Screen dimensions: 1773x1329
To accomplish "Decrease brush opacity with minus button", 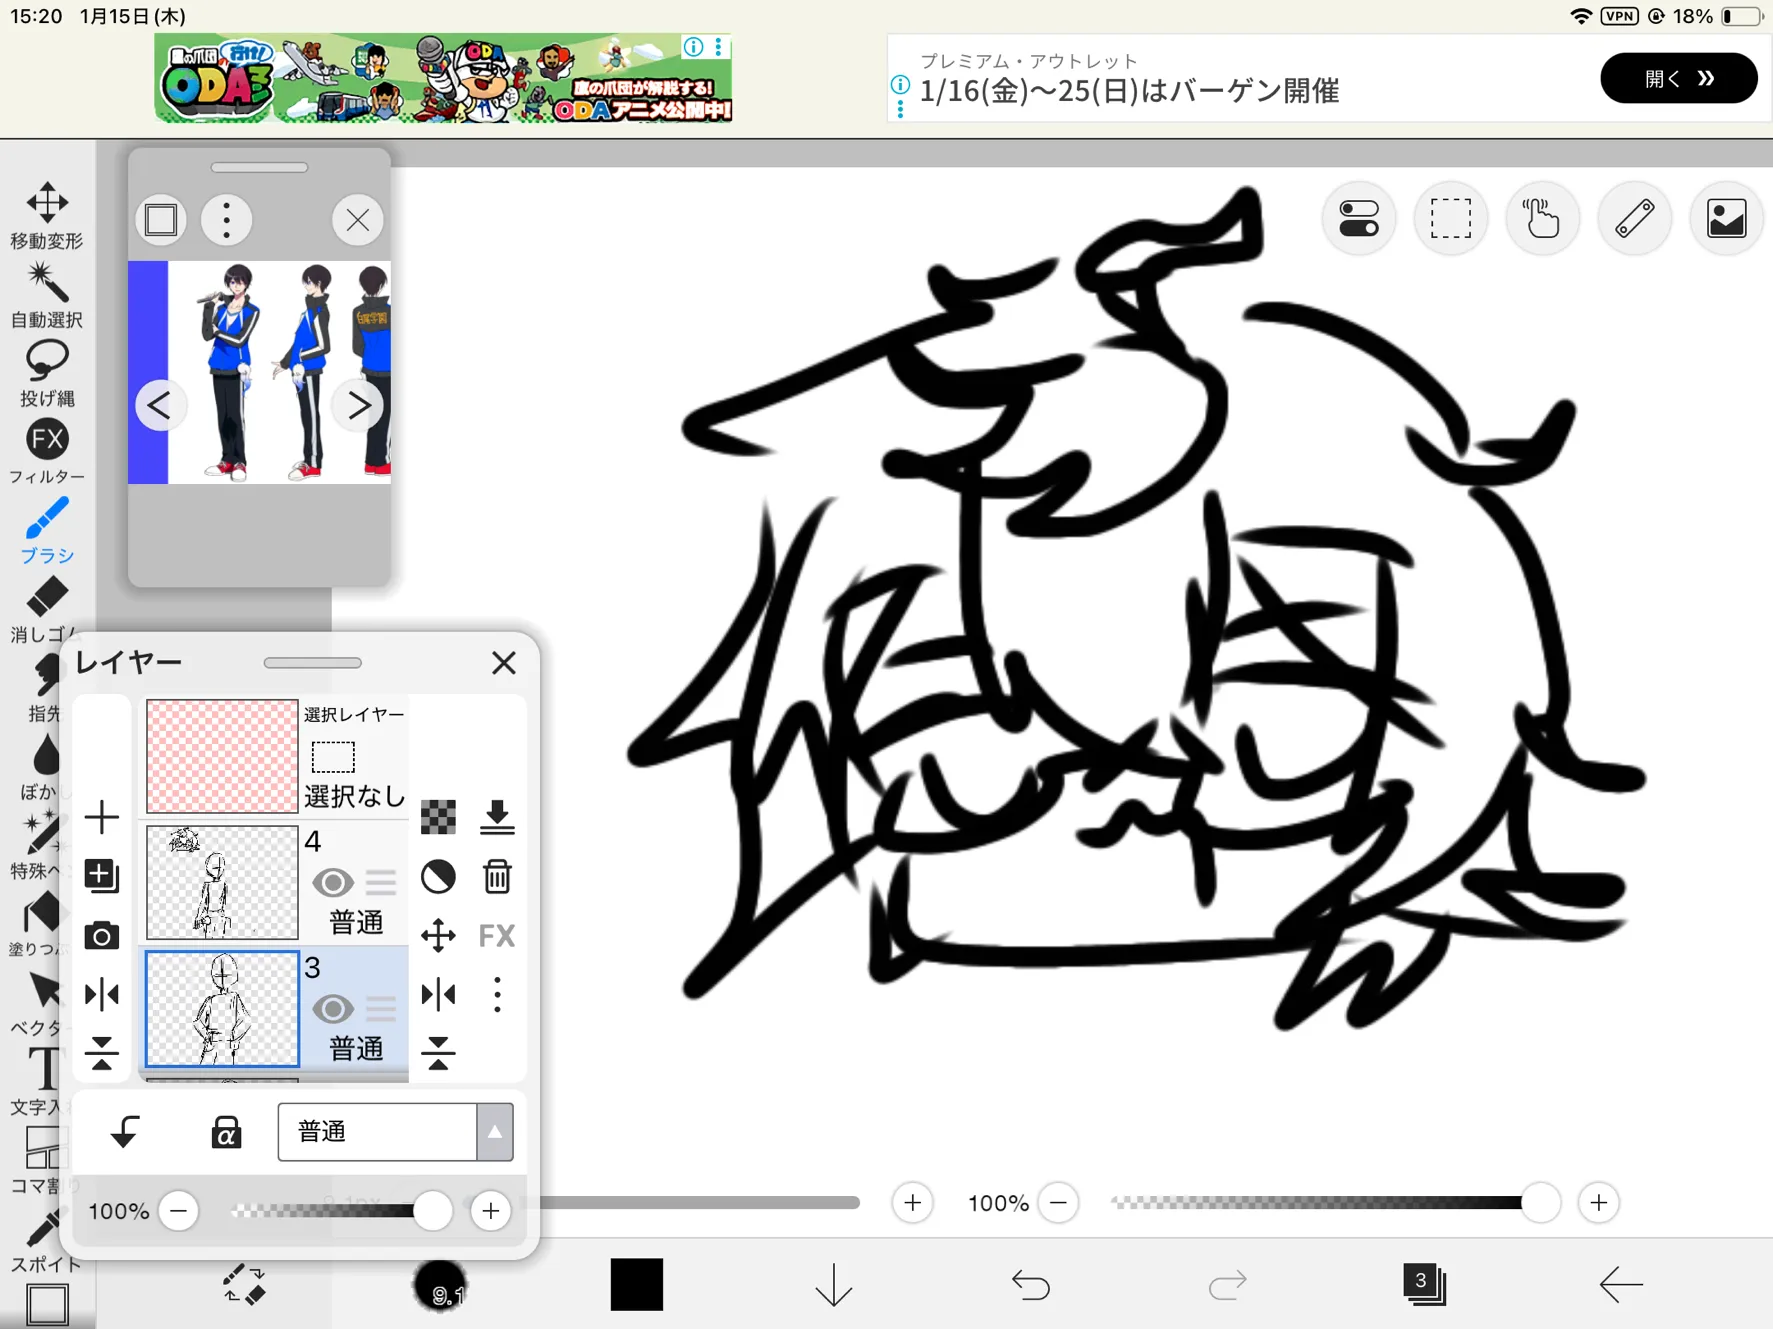I will pyautogui.click(x=1059, y=1203).
